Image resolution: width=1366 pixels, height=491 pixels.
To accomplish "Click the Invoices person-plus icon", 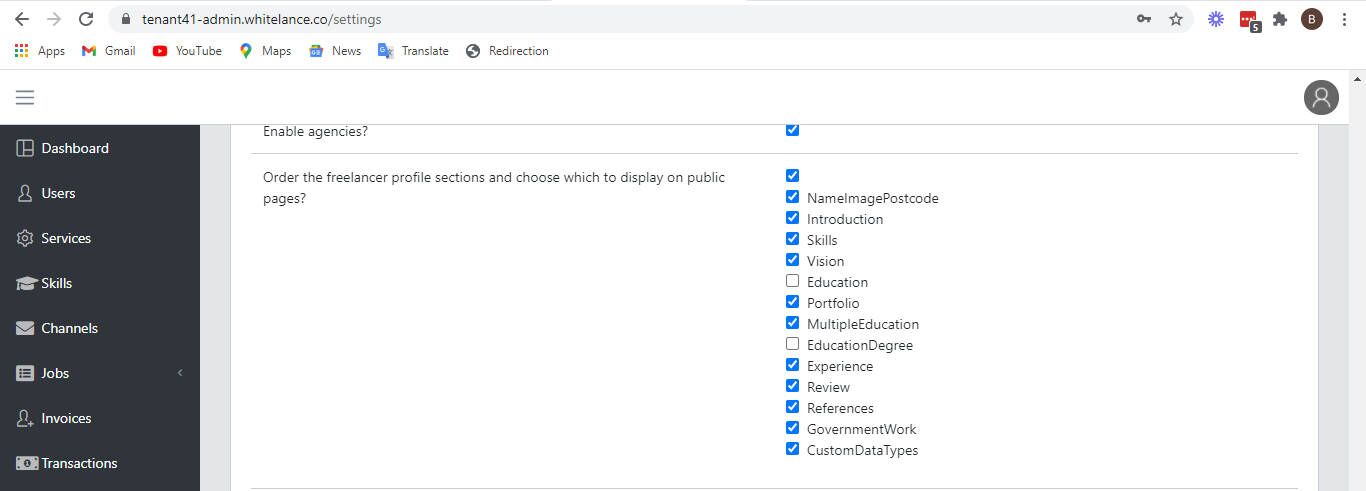I will point(25,418).
